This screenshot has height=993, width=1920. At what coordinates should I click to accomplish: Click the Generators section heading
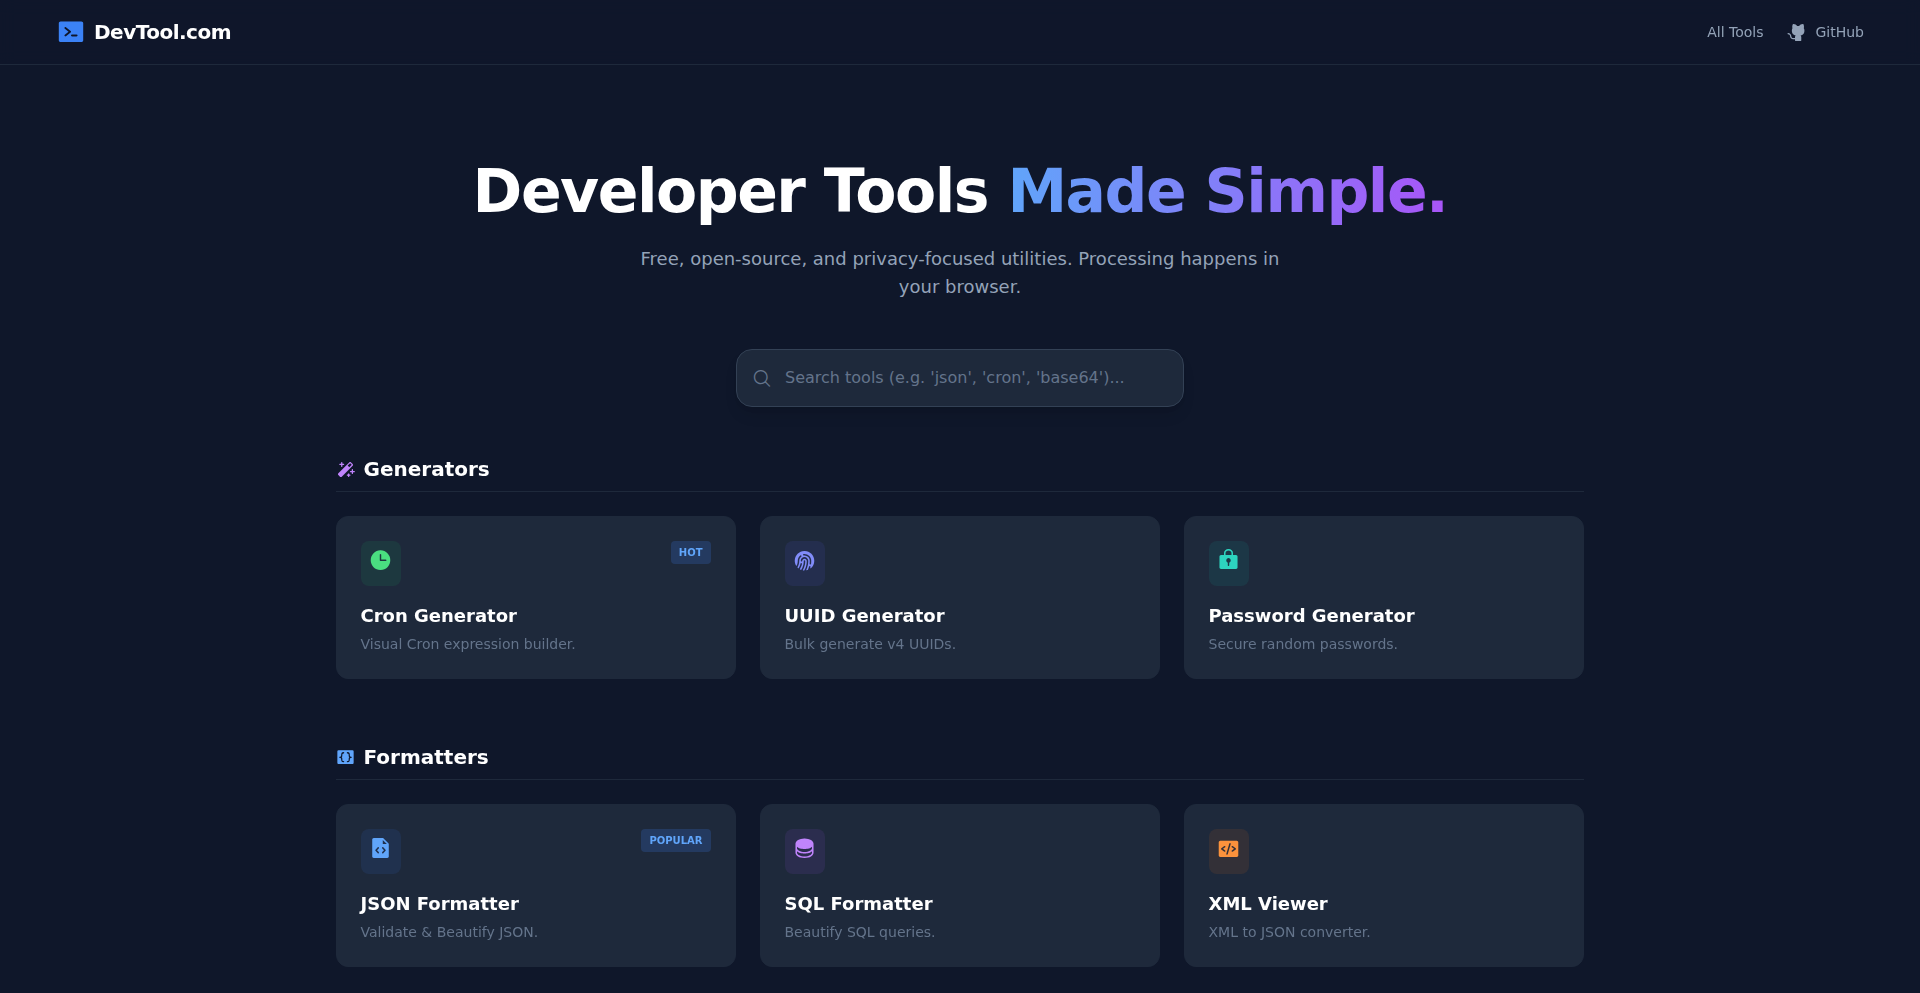[426, 469]
